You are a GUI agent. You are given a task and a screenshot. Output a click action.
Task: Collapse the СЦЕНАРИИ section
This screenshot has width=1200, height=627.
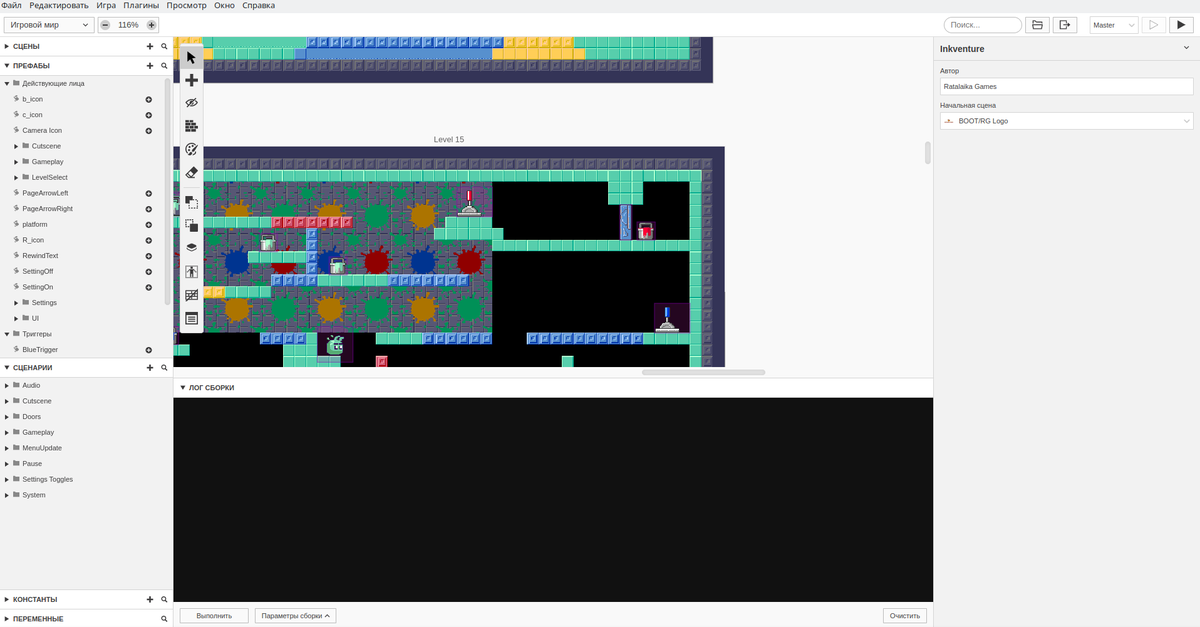pyautogui.click(x=7, y=367)
